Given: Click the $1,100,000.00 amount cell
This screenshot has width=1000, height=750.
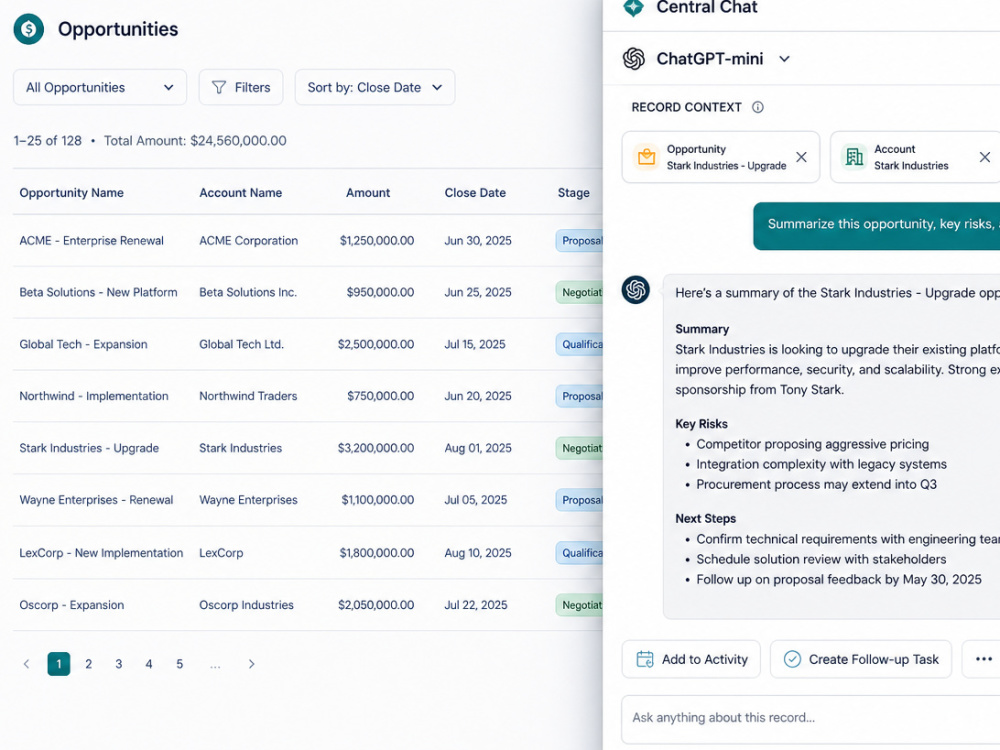Looking at the screenshot, I should (x=378, y=500).
